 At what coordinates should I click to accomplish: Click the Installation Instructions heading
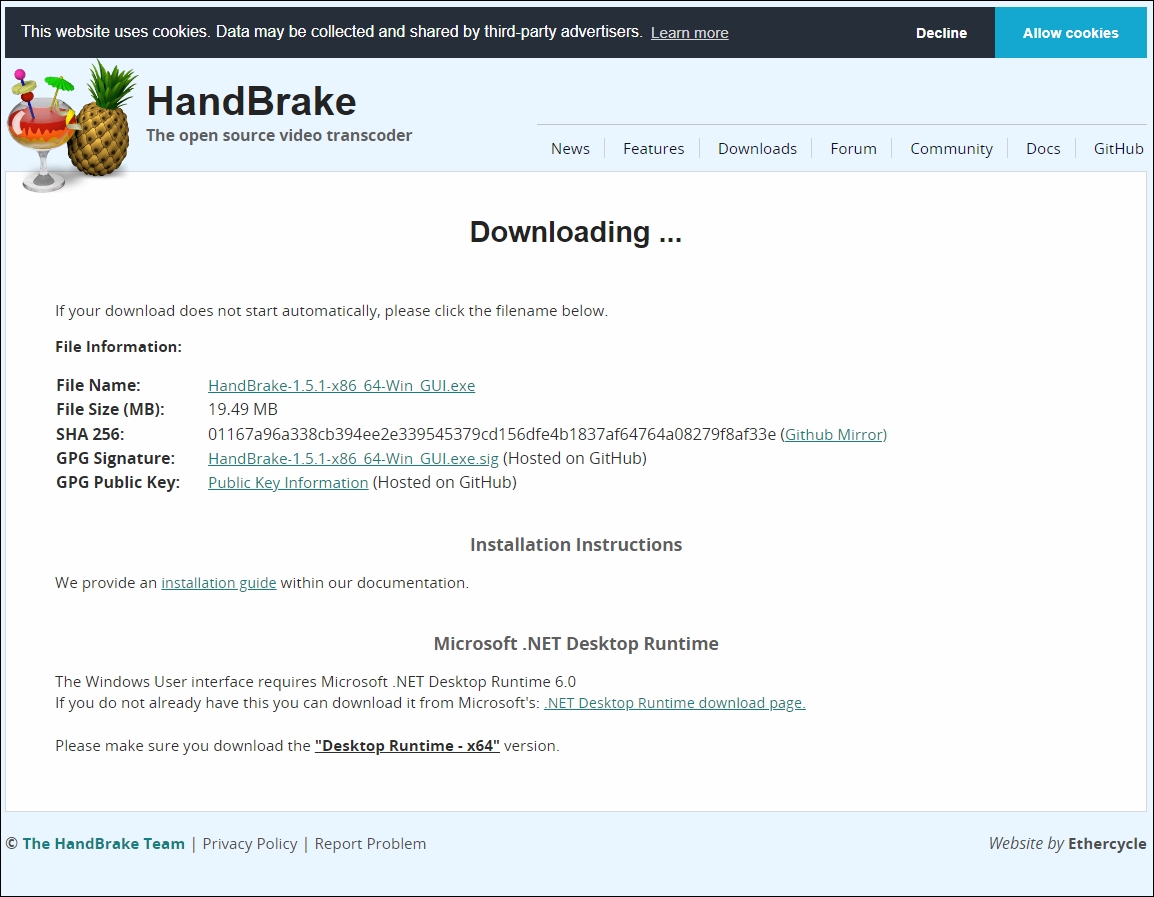576,545
